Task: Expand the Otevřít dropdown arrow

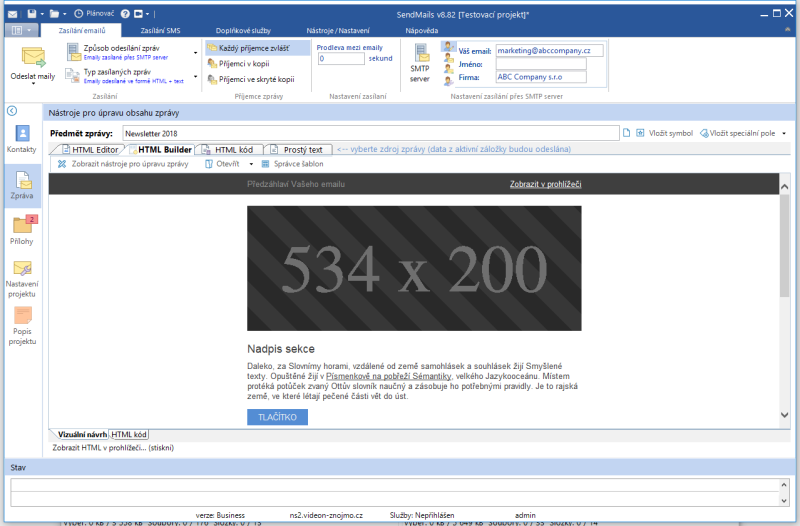Action: [251, 163]
